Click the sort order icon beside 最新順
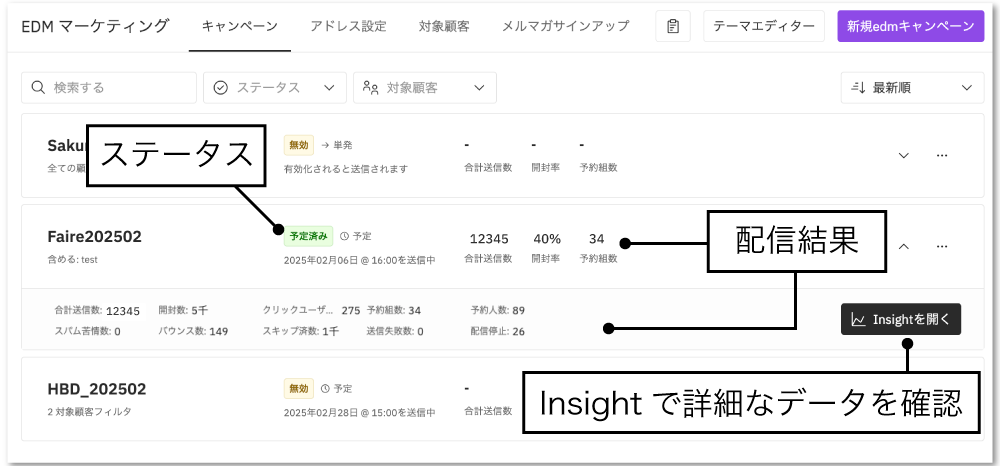Image resolution: width=1000 pixels, height=466 pixels. pos(858,88)
